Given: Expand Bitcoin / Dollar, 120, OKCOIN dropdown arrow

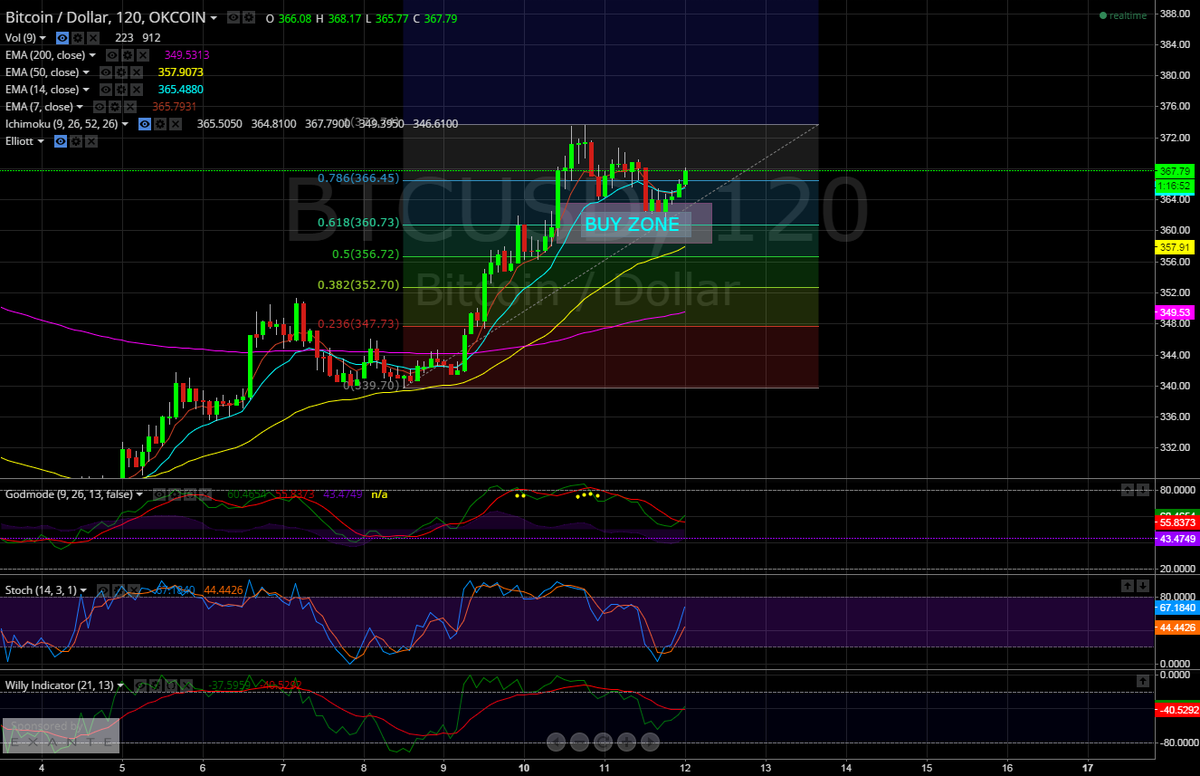Looking at the screenshot, I should click(213, 18).
